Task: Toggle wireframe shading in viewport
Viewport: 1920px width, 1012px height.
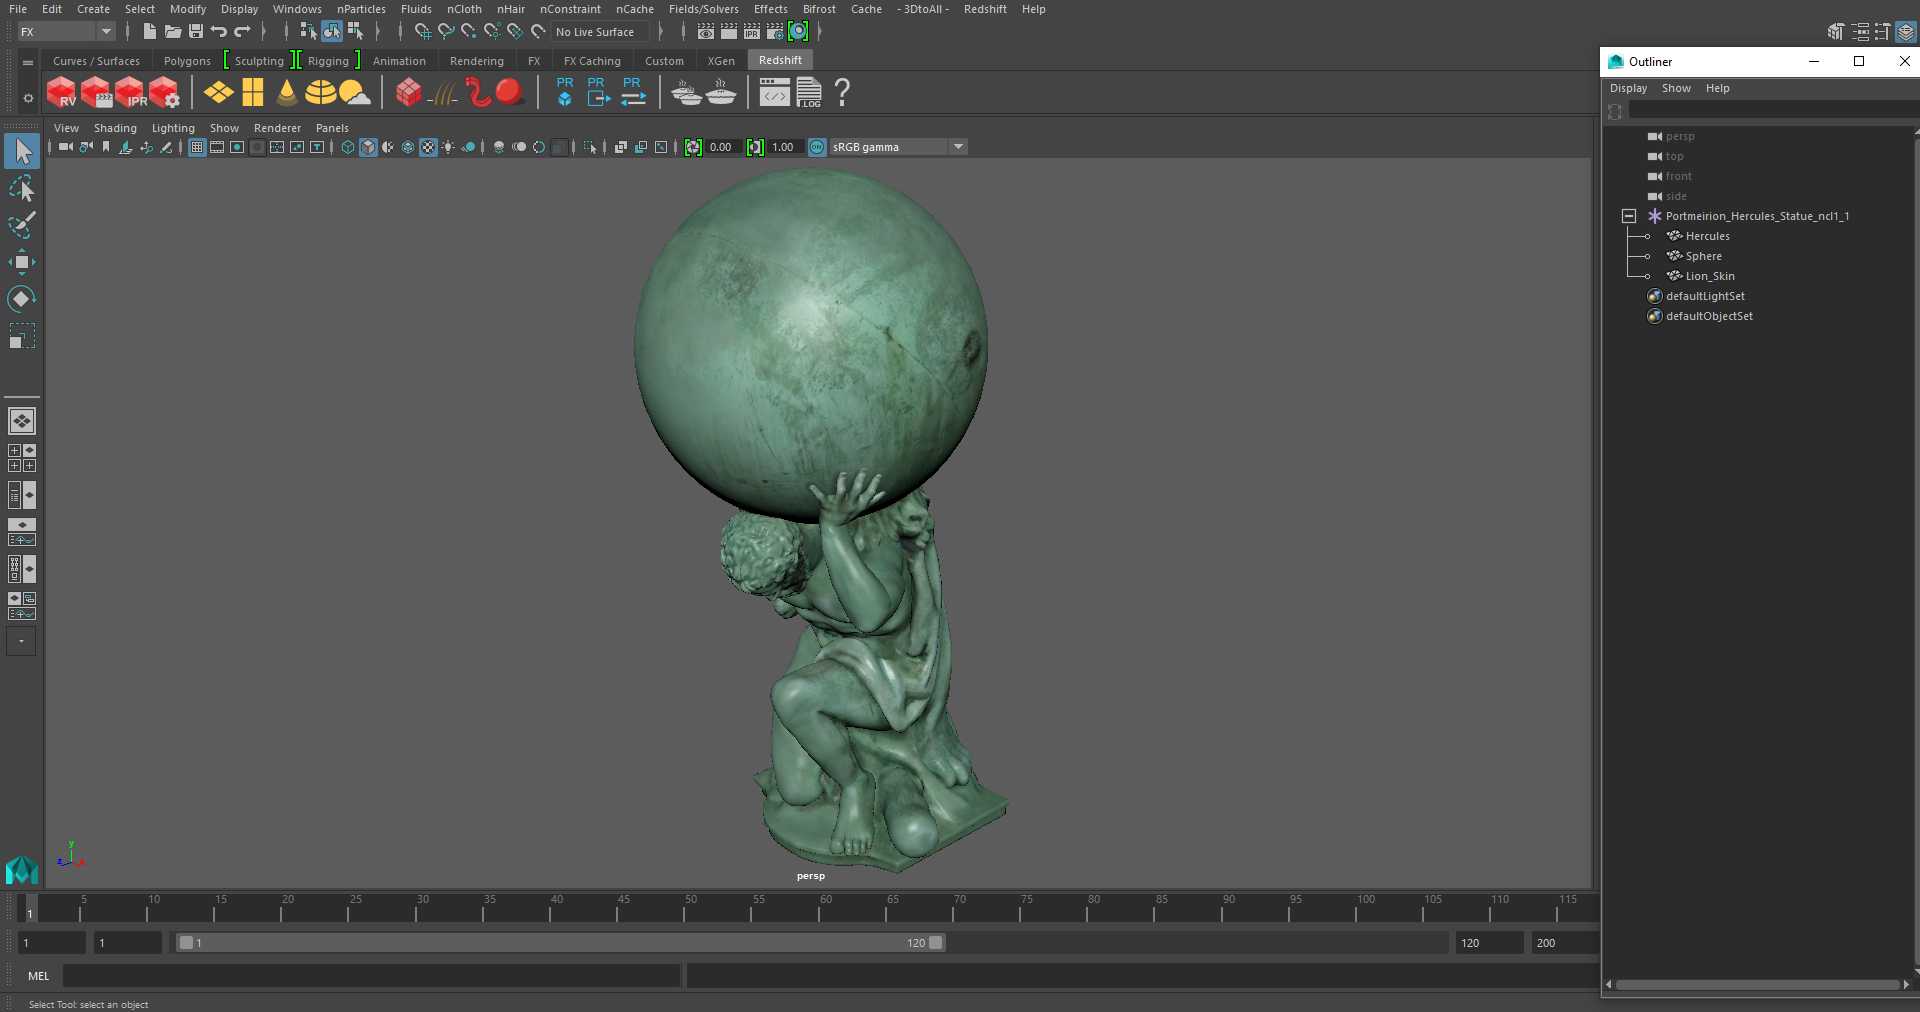Action: pyautogui.click(x=348, y=147)
